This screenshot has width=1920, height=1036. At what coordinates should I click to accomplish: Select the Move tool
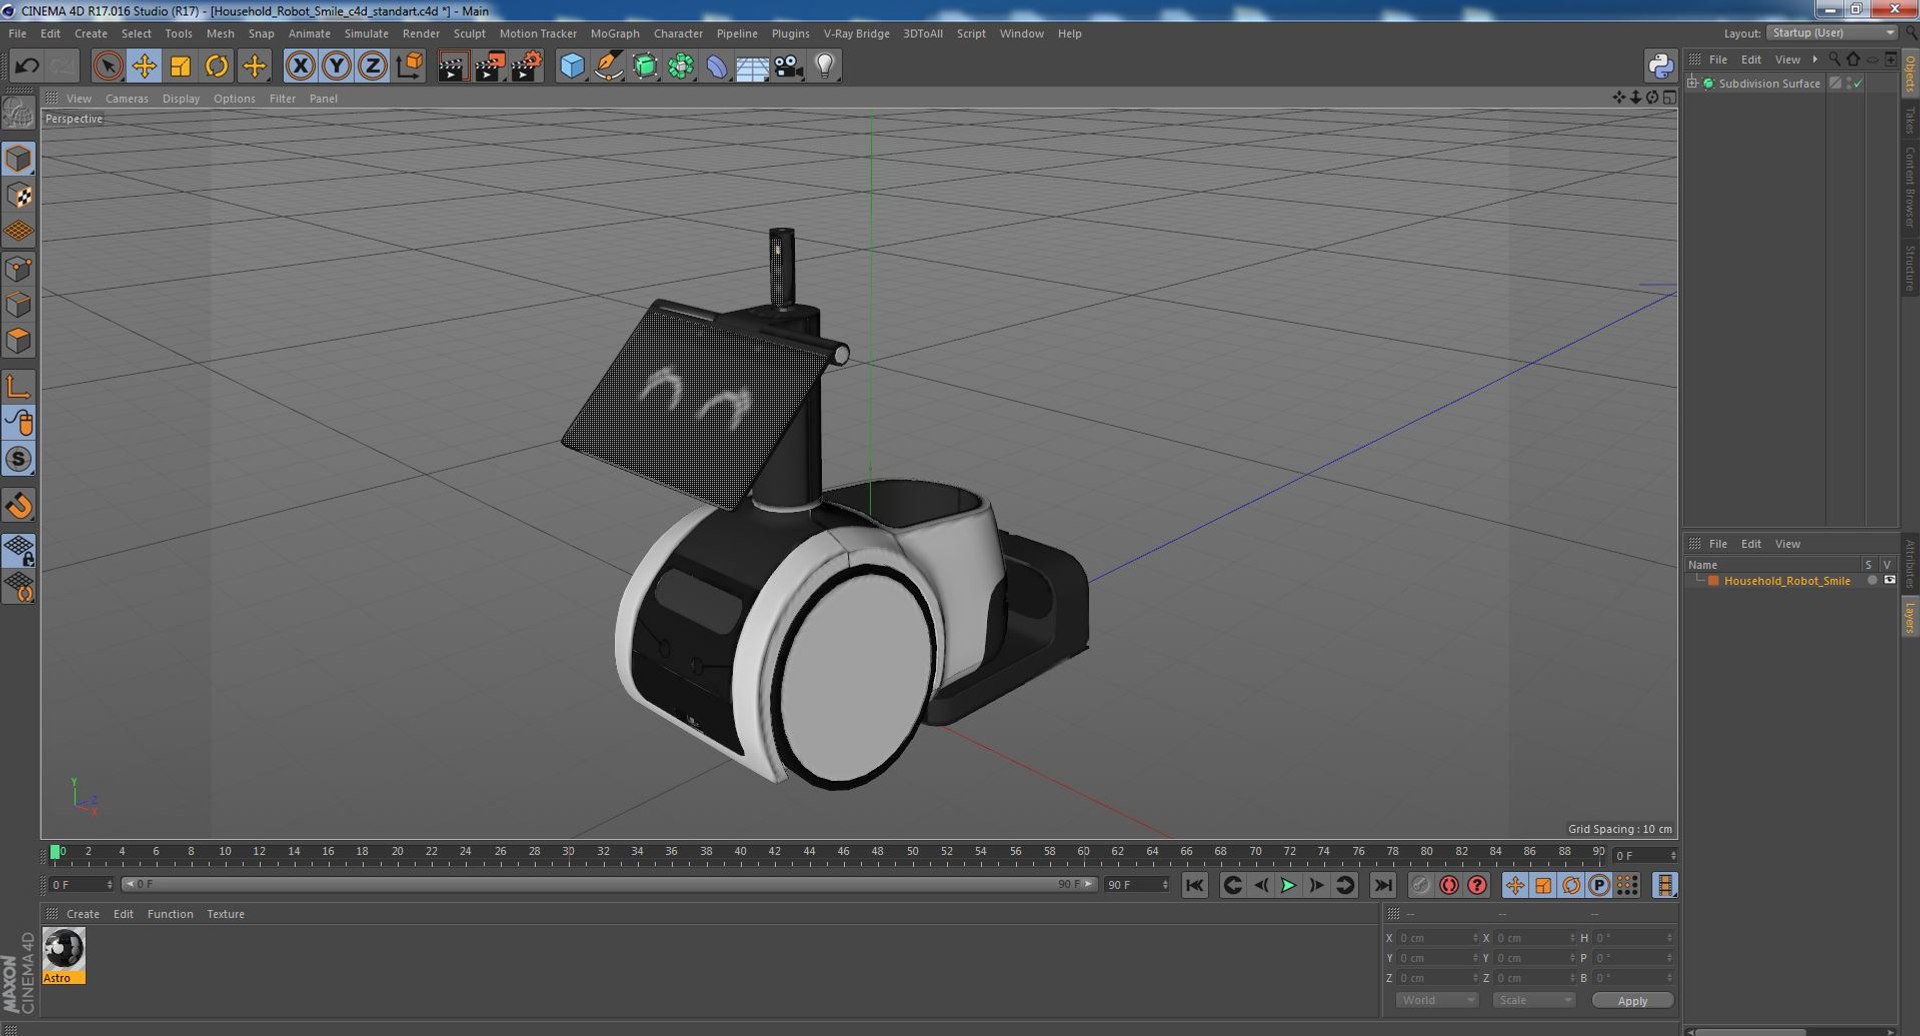pyautogui.click(x=144, y=66)
